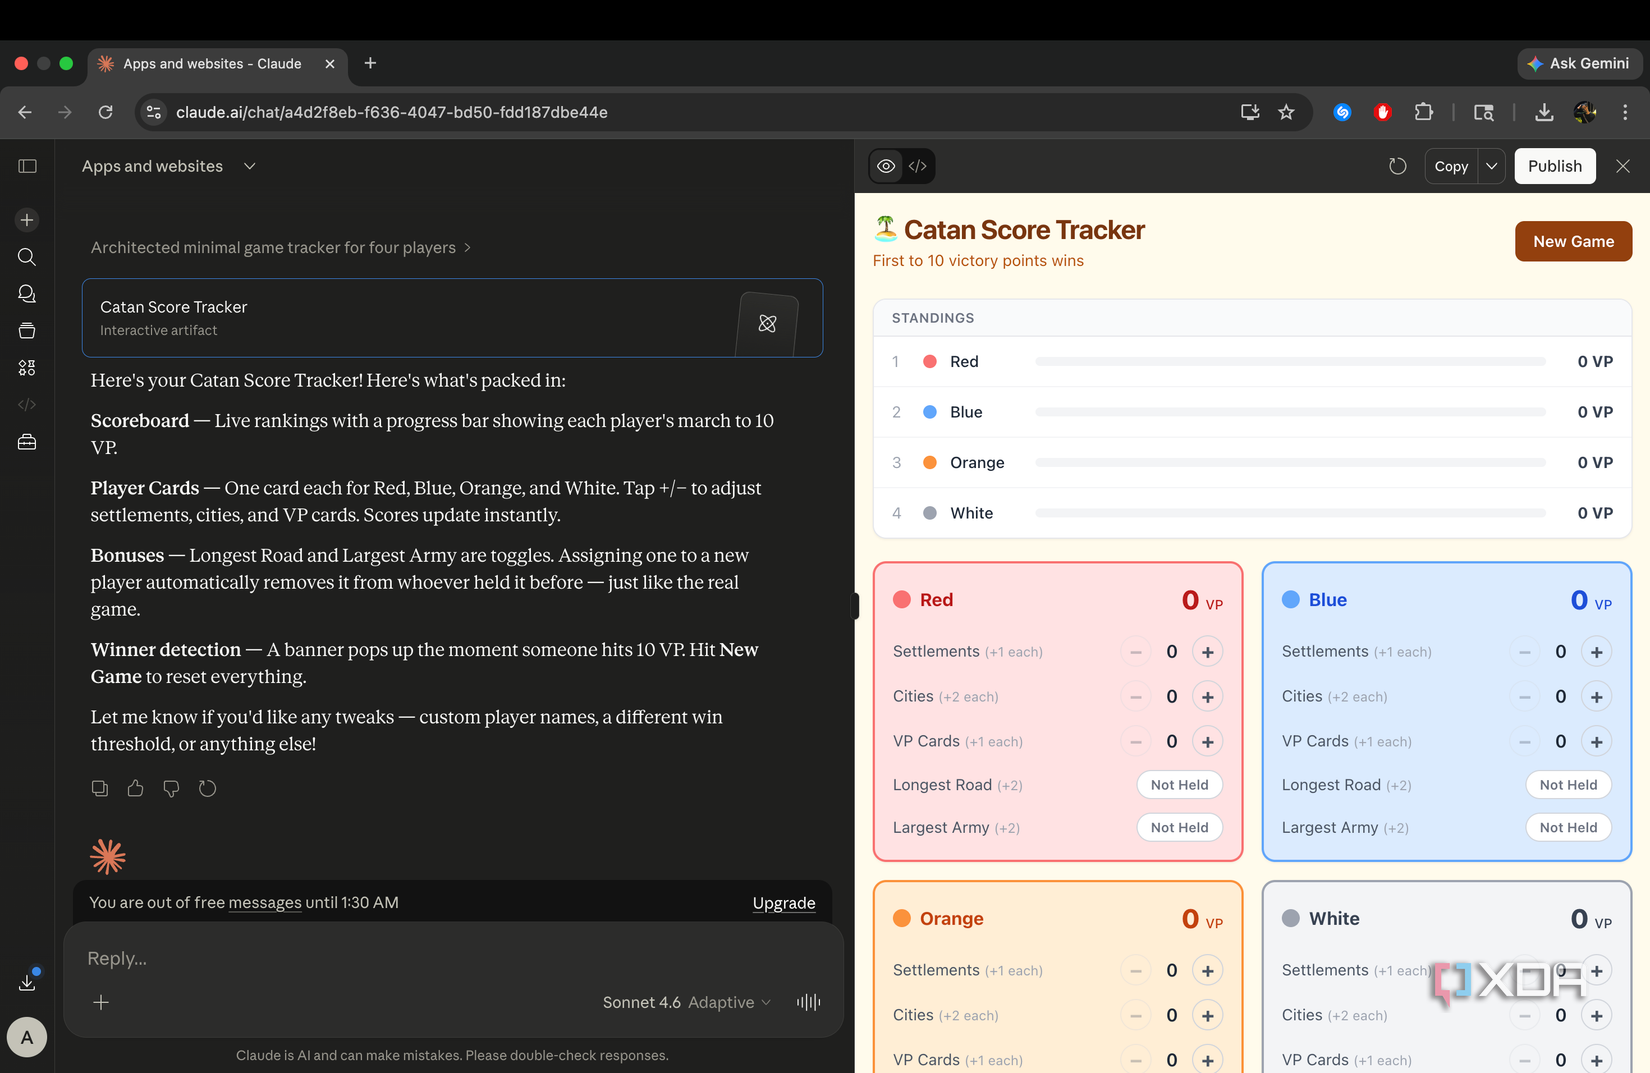Open a new browser tab
Image resolution: width=1650 pixels, height=1073 pixels.
click(x=370, y=63)
